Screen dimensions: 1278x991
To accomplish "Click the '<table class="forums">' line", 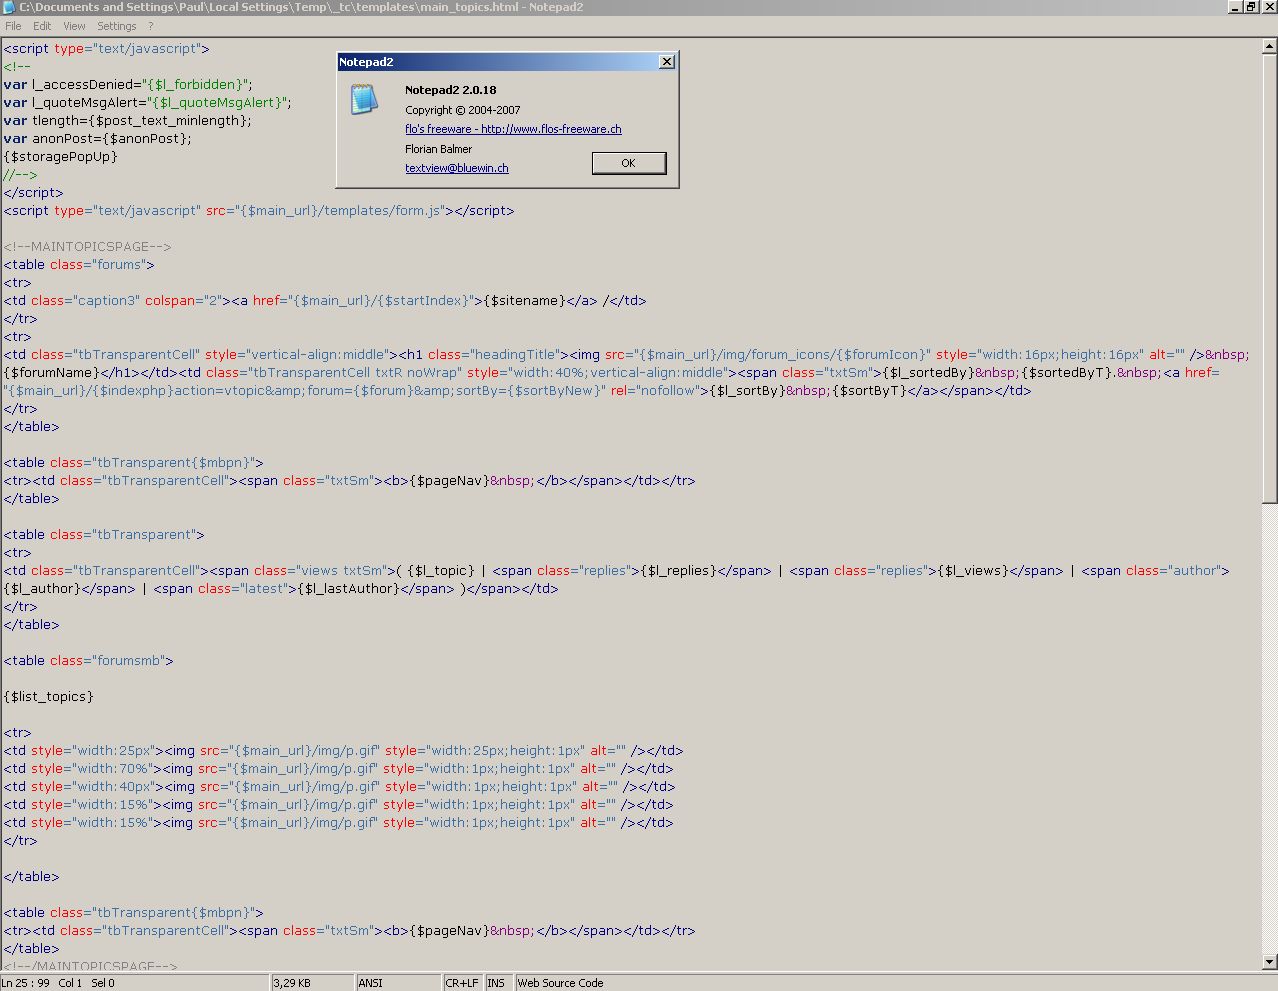I will point(79,264).
